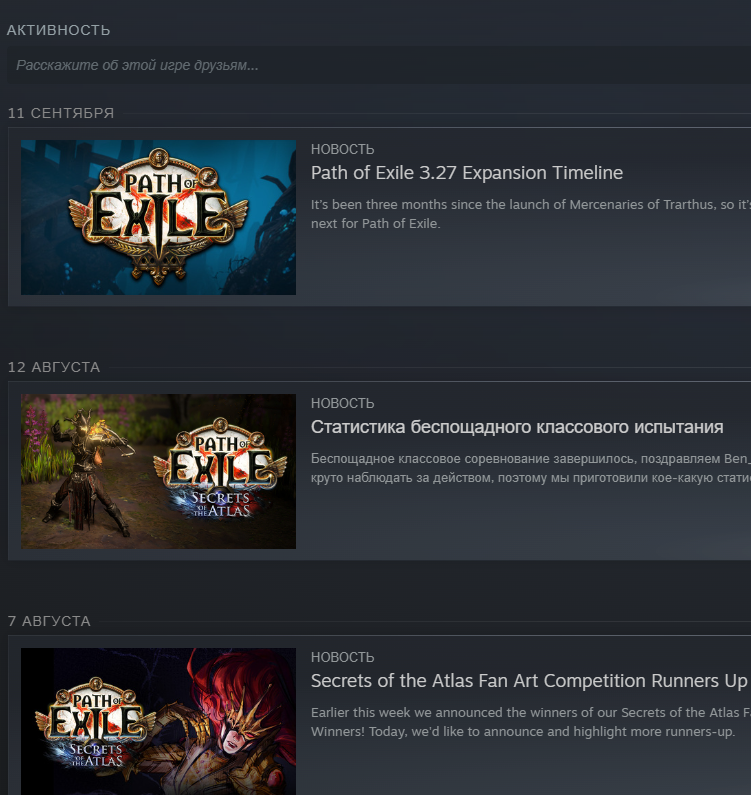Open the 'Статистика беспощадного классового испытания' headline

tap(517, 427)
